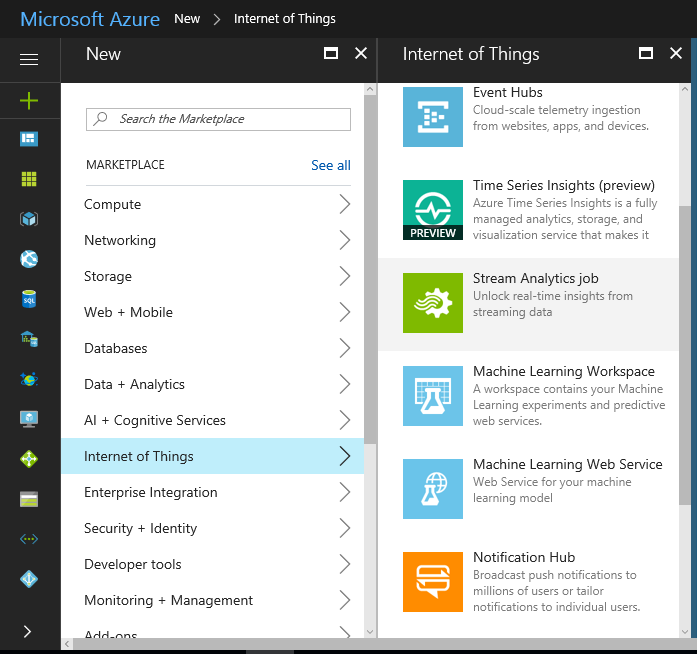Expand sidebar with More services arrow
This screenshot has height=654, width=697.
[27, 631]
